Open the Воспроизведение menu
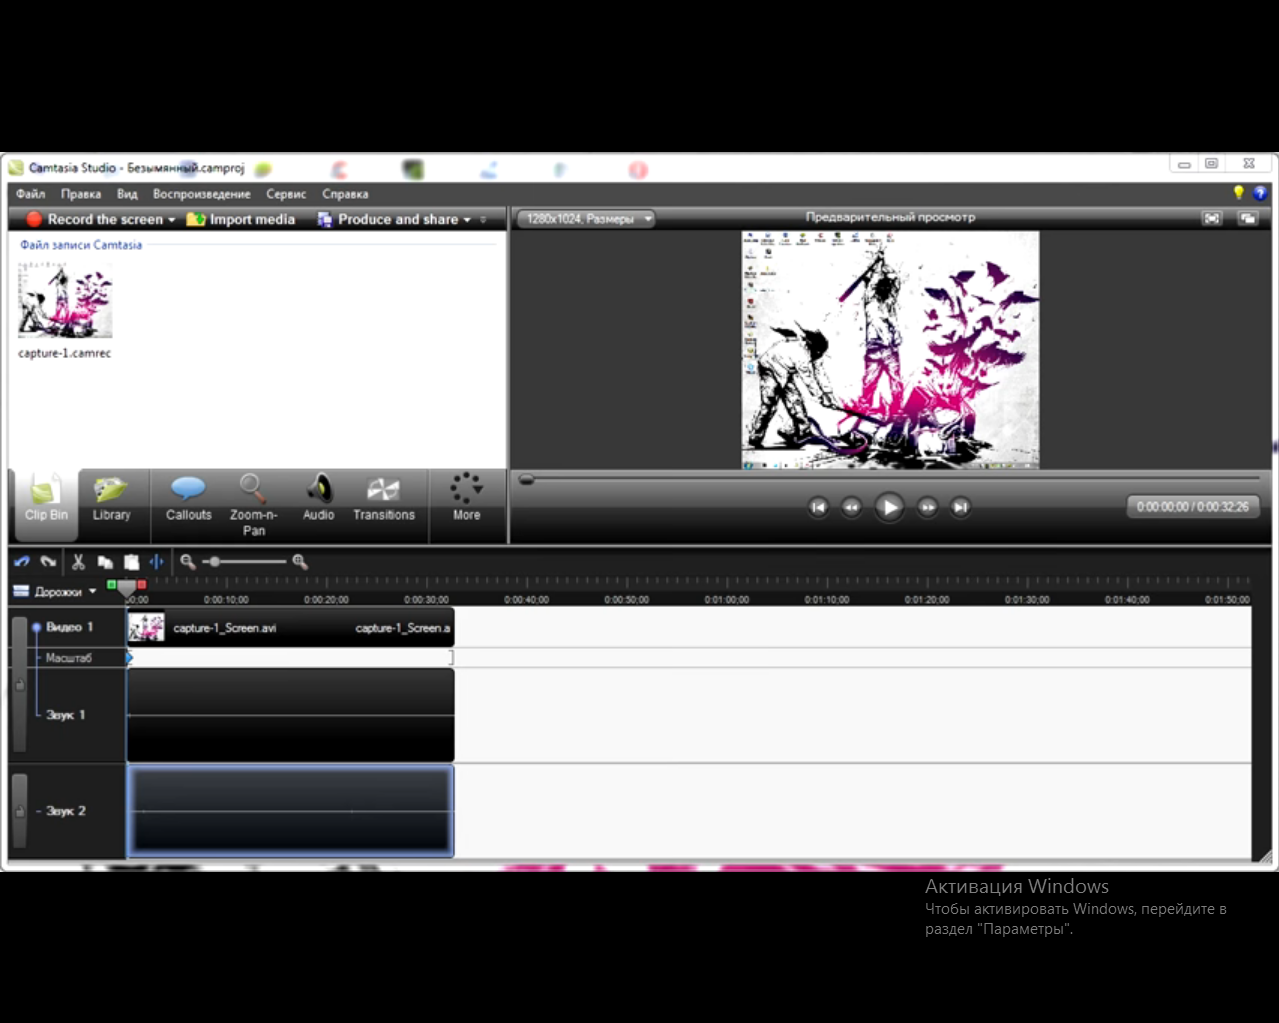1279x1023 pixels. 202,194
